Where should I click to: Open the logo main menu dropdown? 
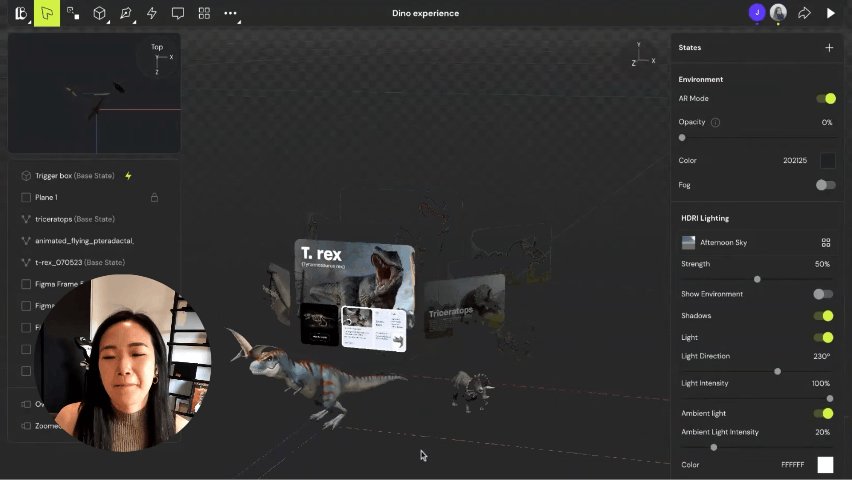pyautogui.click(x=19, y=13)
